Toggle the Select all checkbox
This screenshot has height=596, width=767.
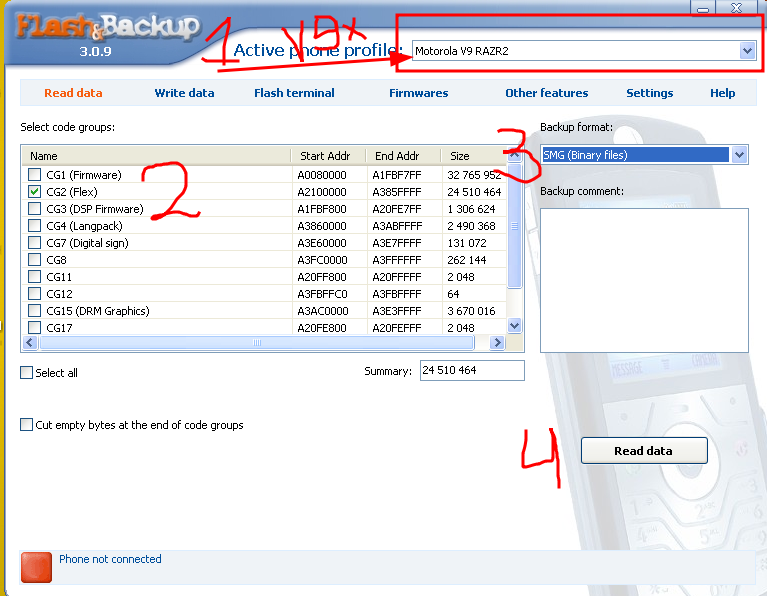[x=26, y=373]
